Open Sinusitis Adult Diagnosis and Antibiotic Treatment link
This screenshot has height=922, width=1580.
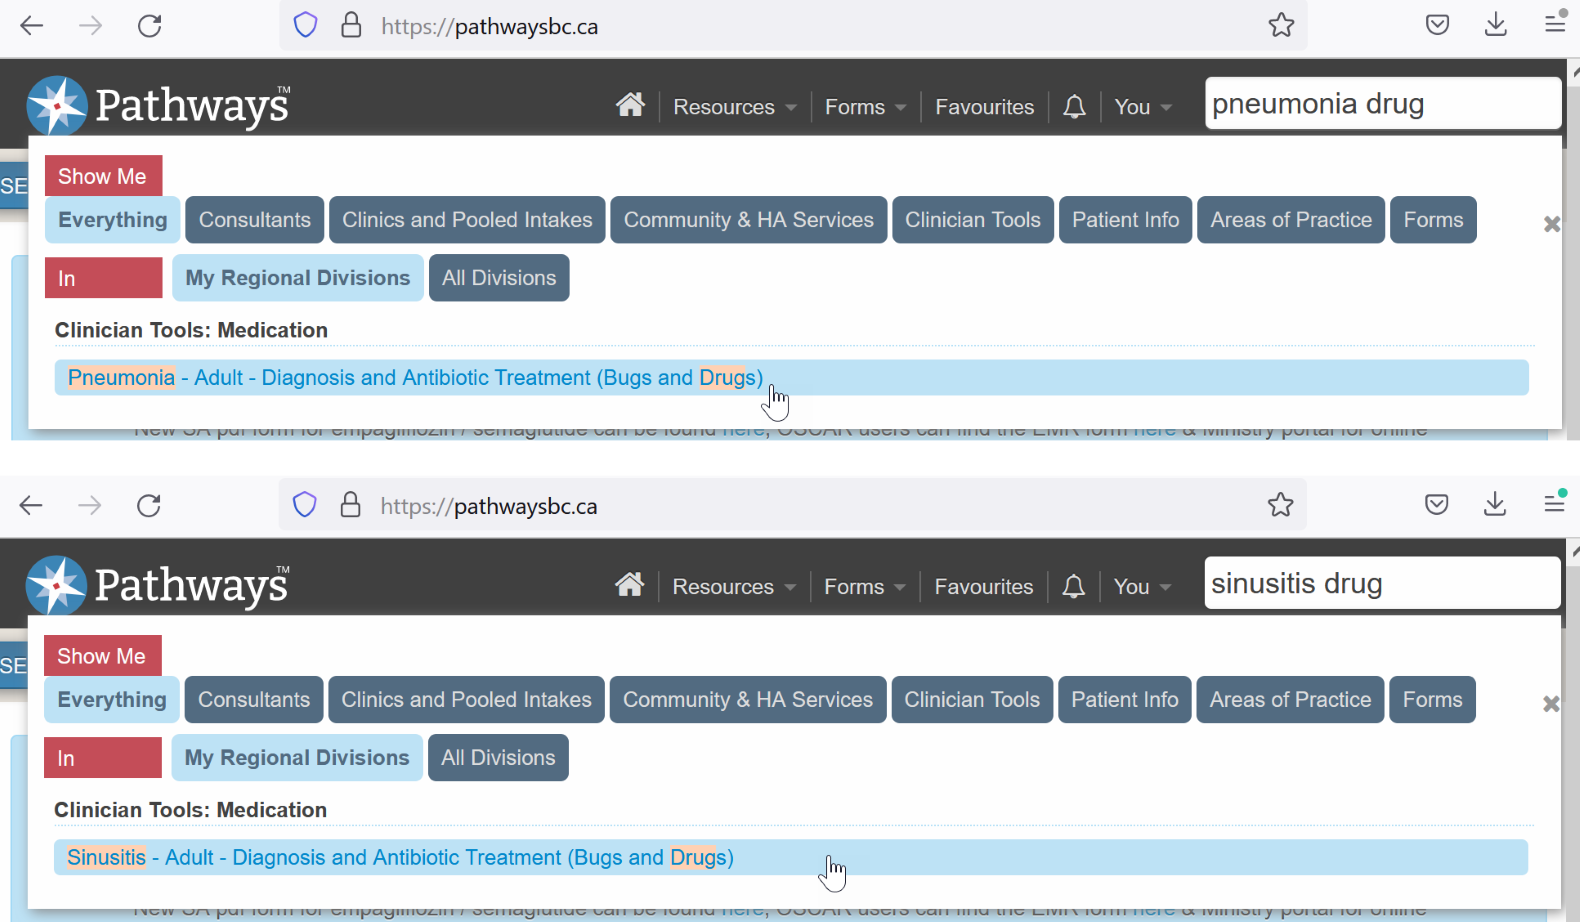(400, 858)
